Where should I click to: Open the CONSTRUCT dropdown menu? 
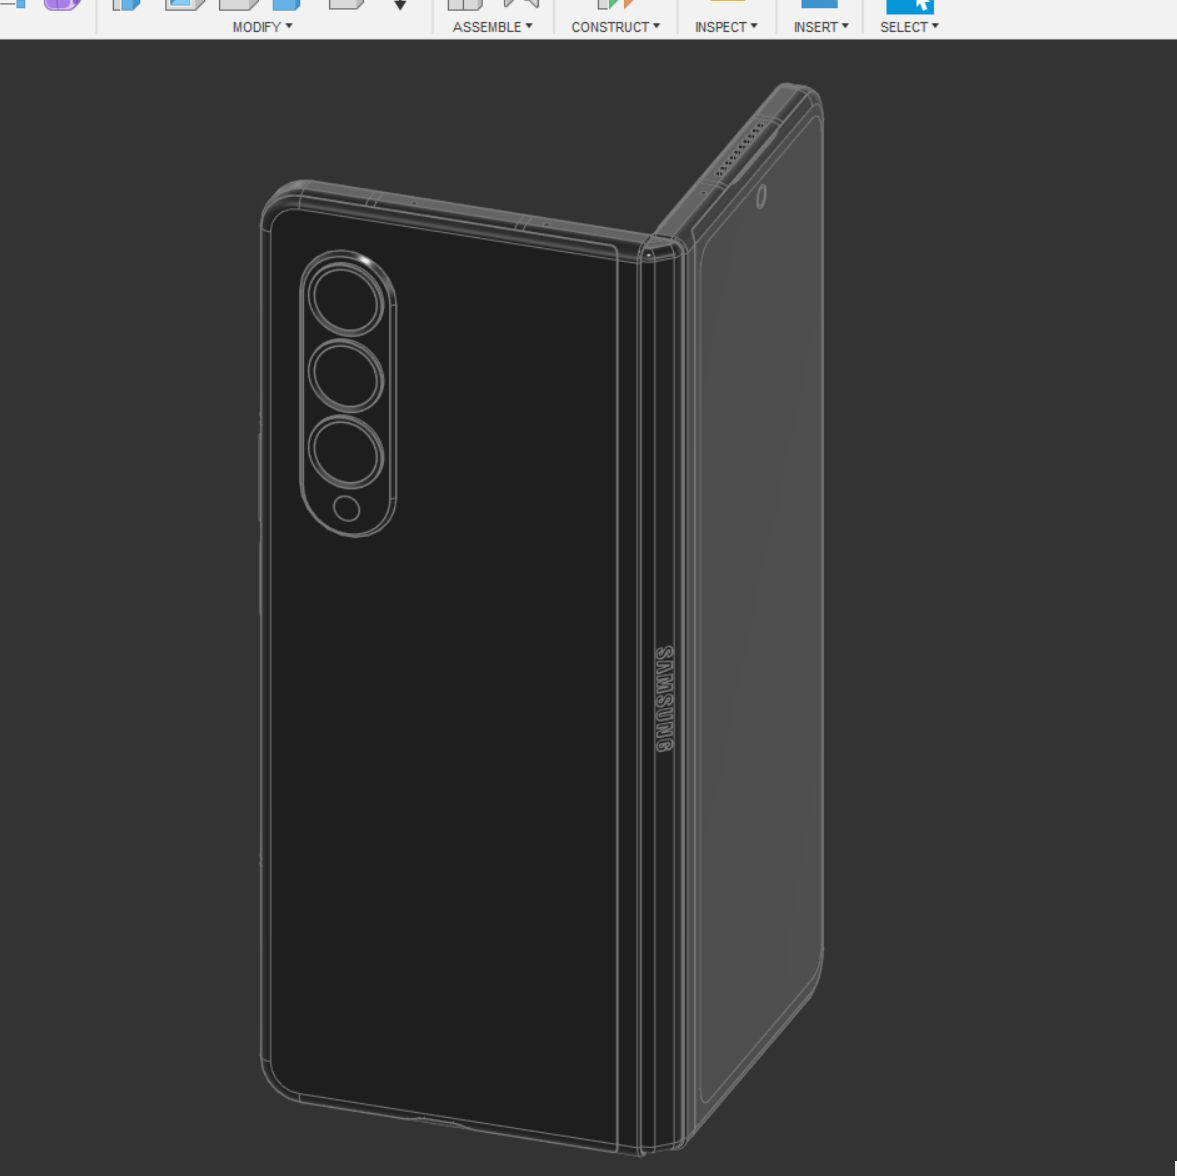tap(616, 27)
